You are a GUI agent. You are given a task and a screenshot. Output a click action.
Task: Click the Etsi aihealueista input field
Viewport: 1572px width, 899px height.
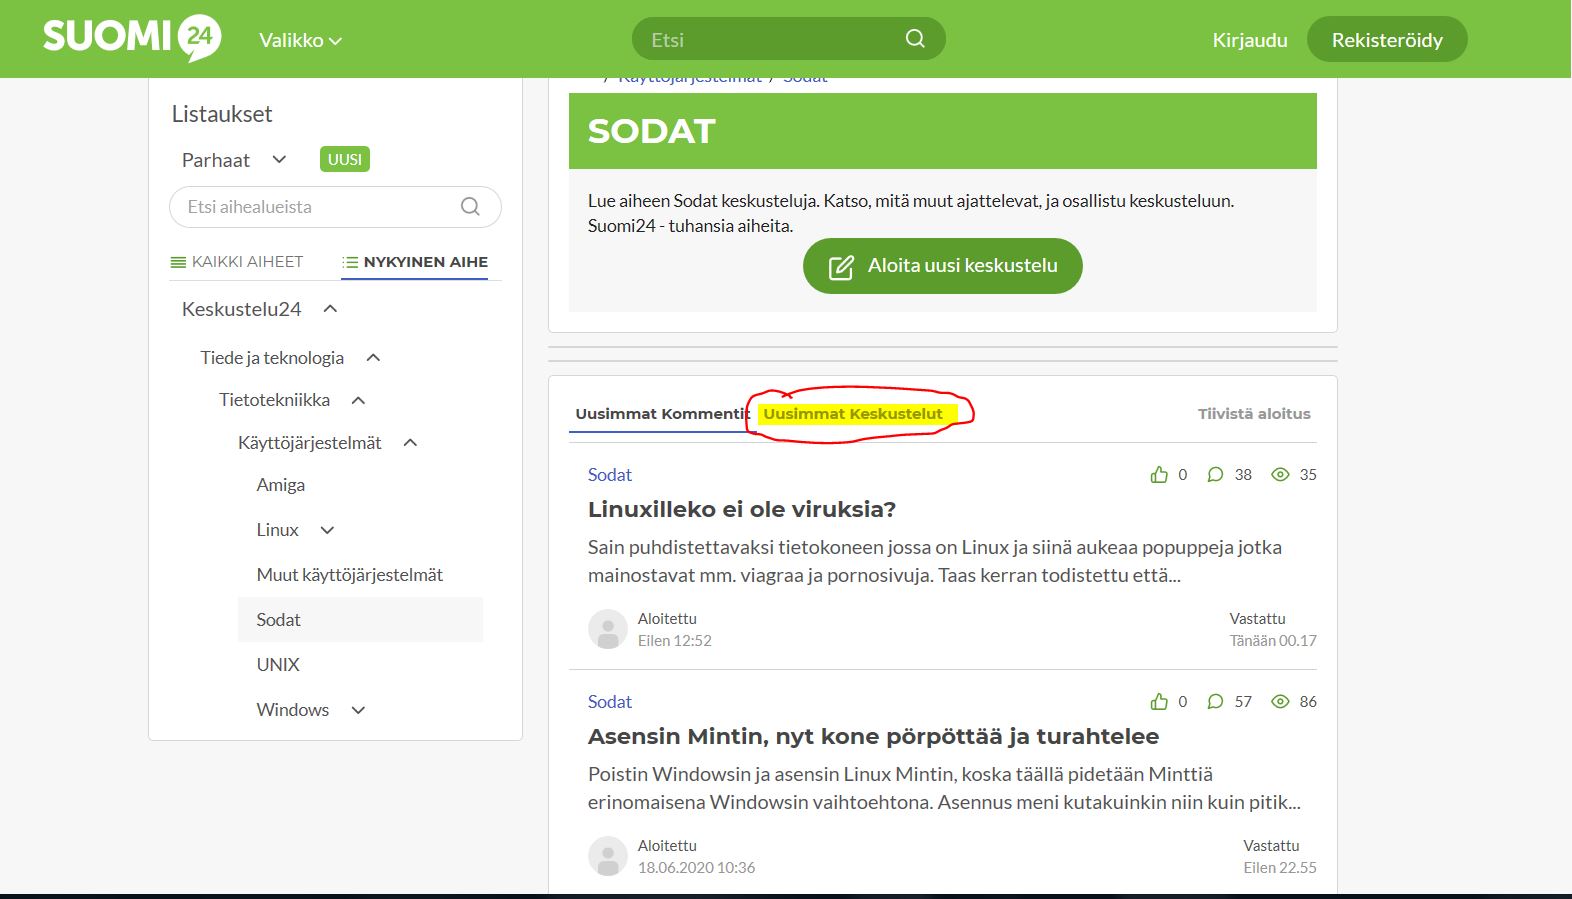(335, 207)
